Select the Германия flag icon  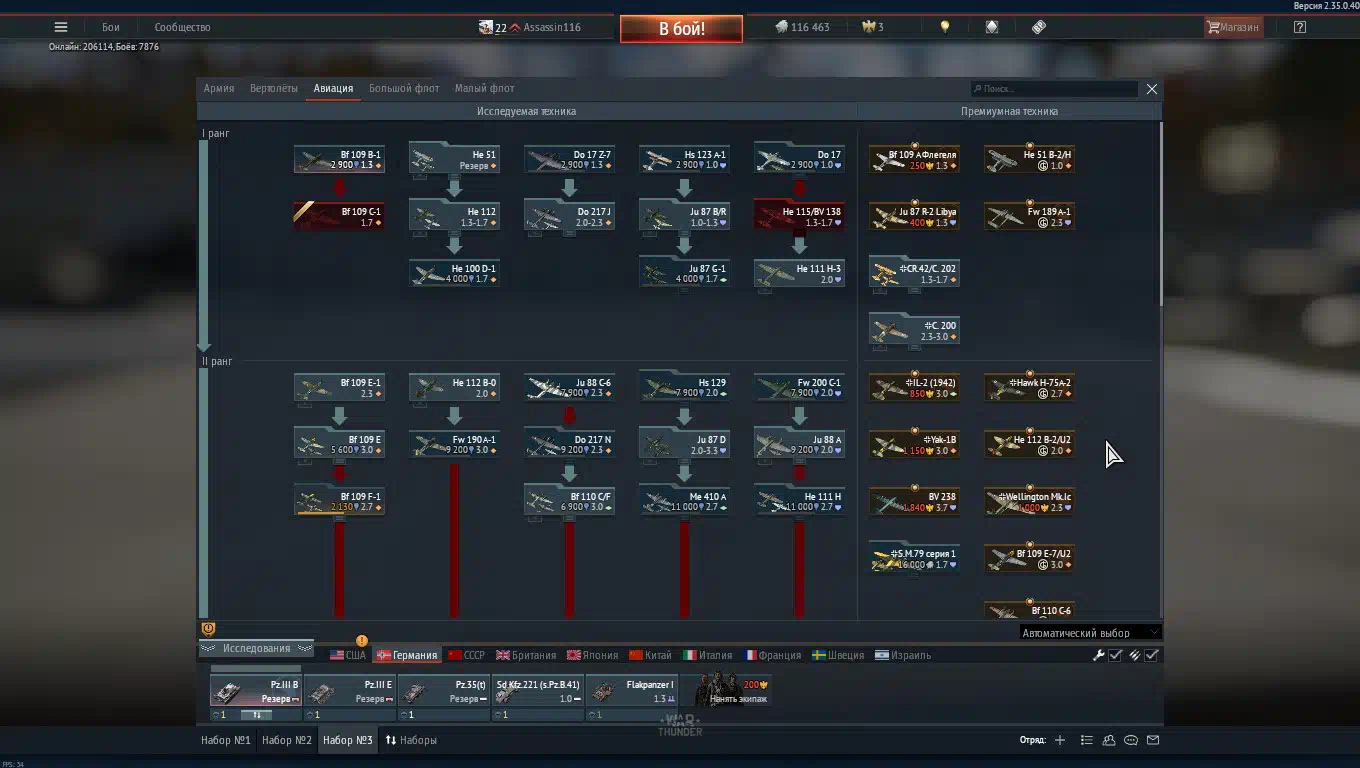coord(383,655)
